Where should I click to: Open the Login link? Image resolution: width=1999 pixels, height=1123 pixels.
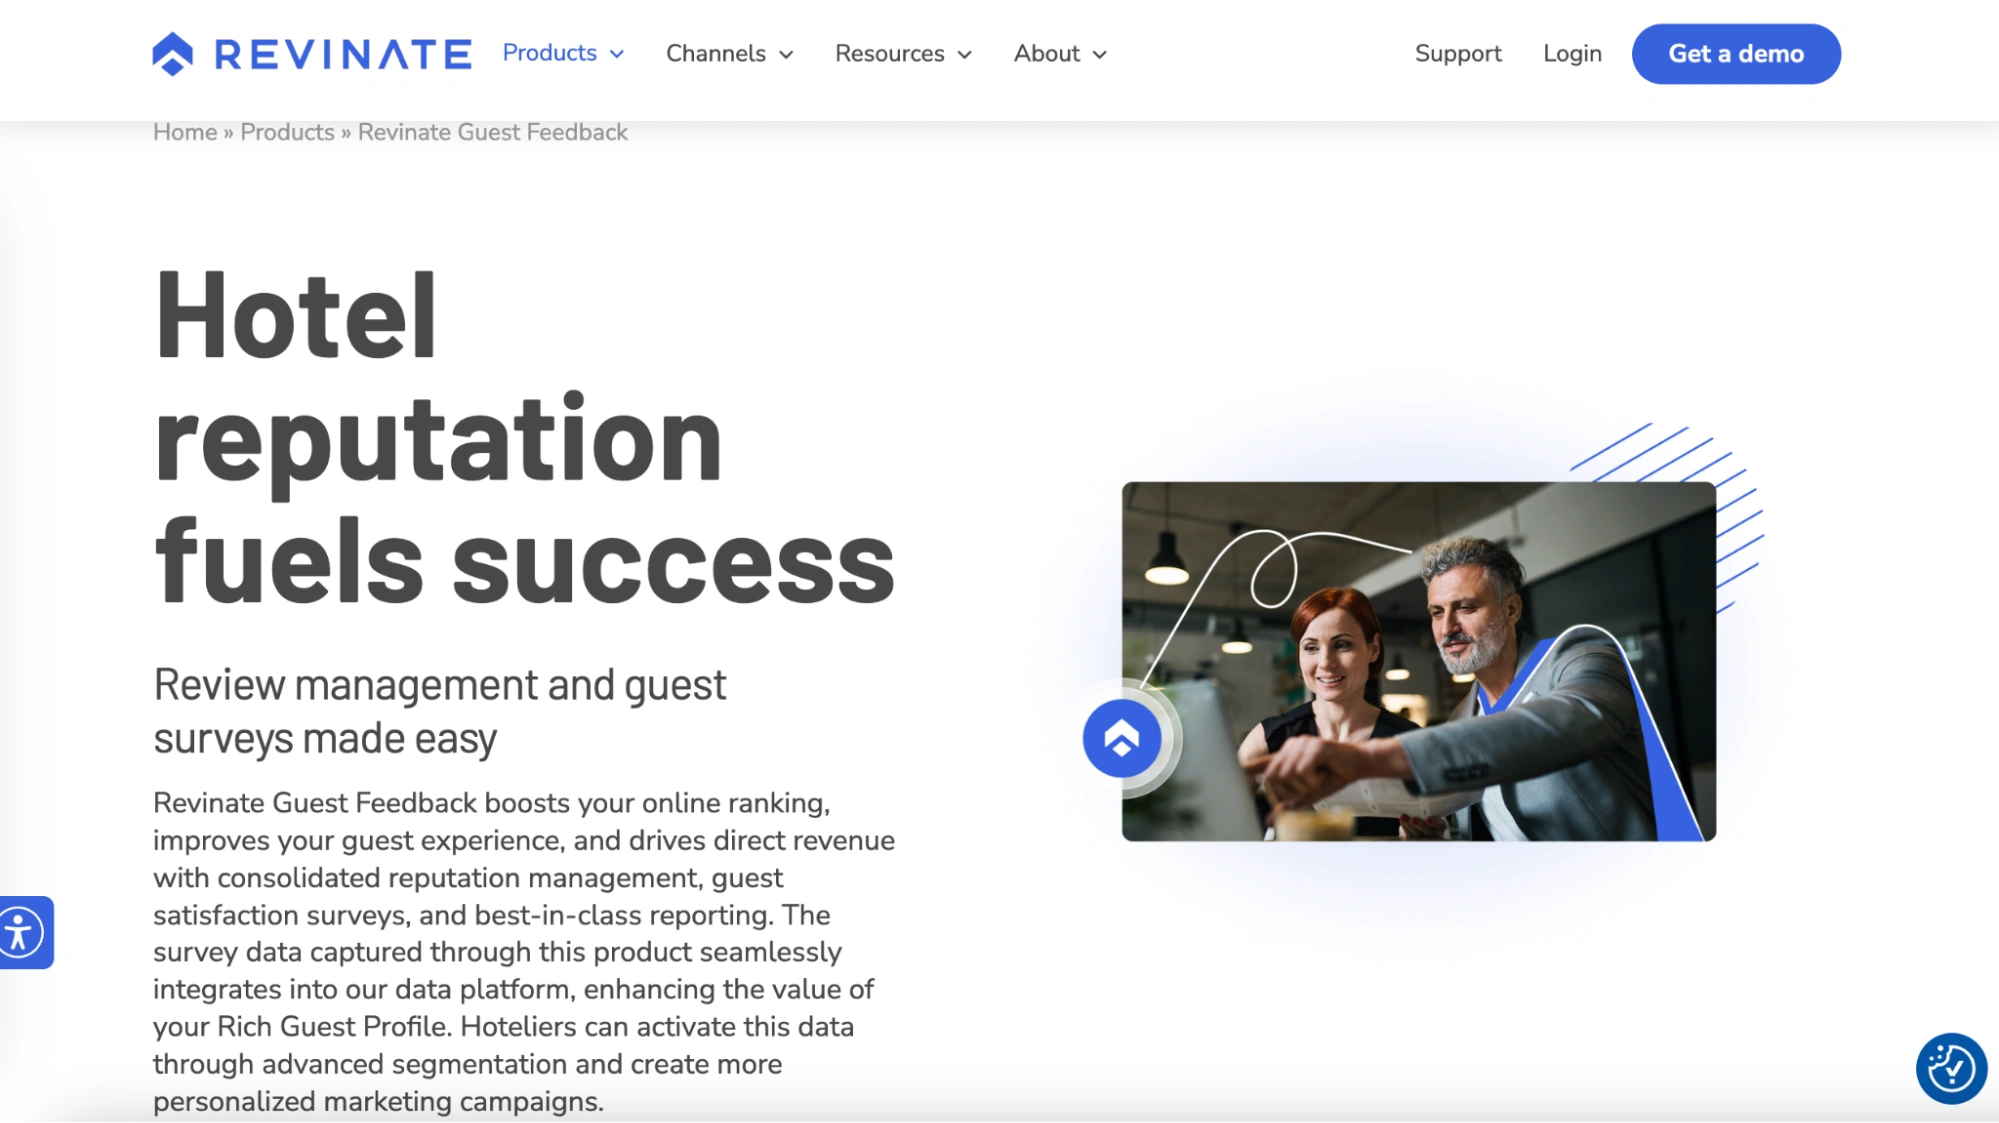pos(1571,54)
